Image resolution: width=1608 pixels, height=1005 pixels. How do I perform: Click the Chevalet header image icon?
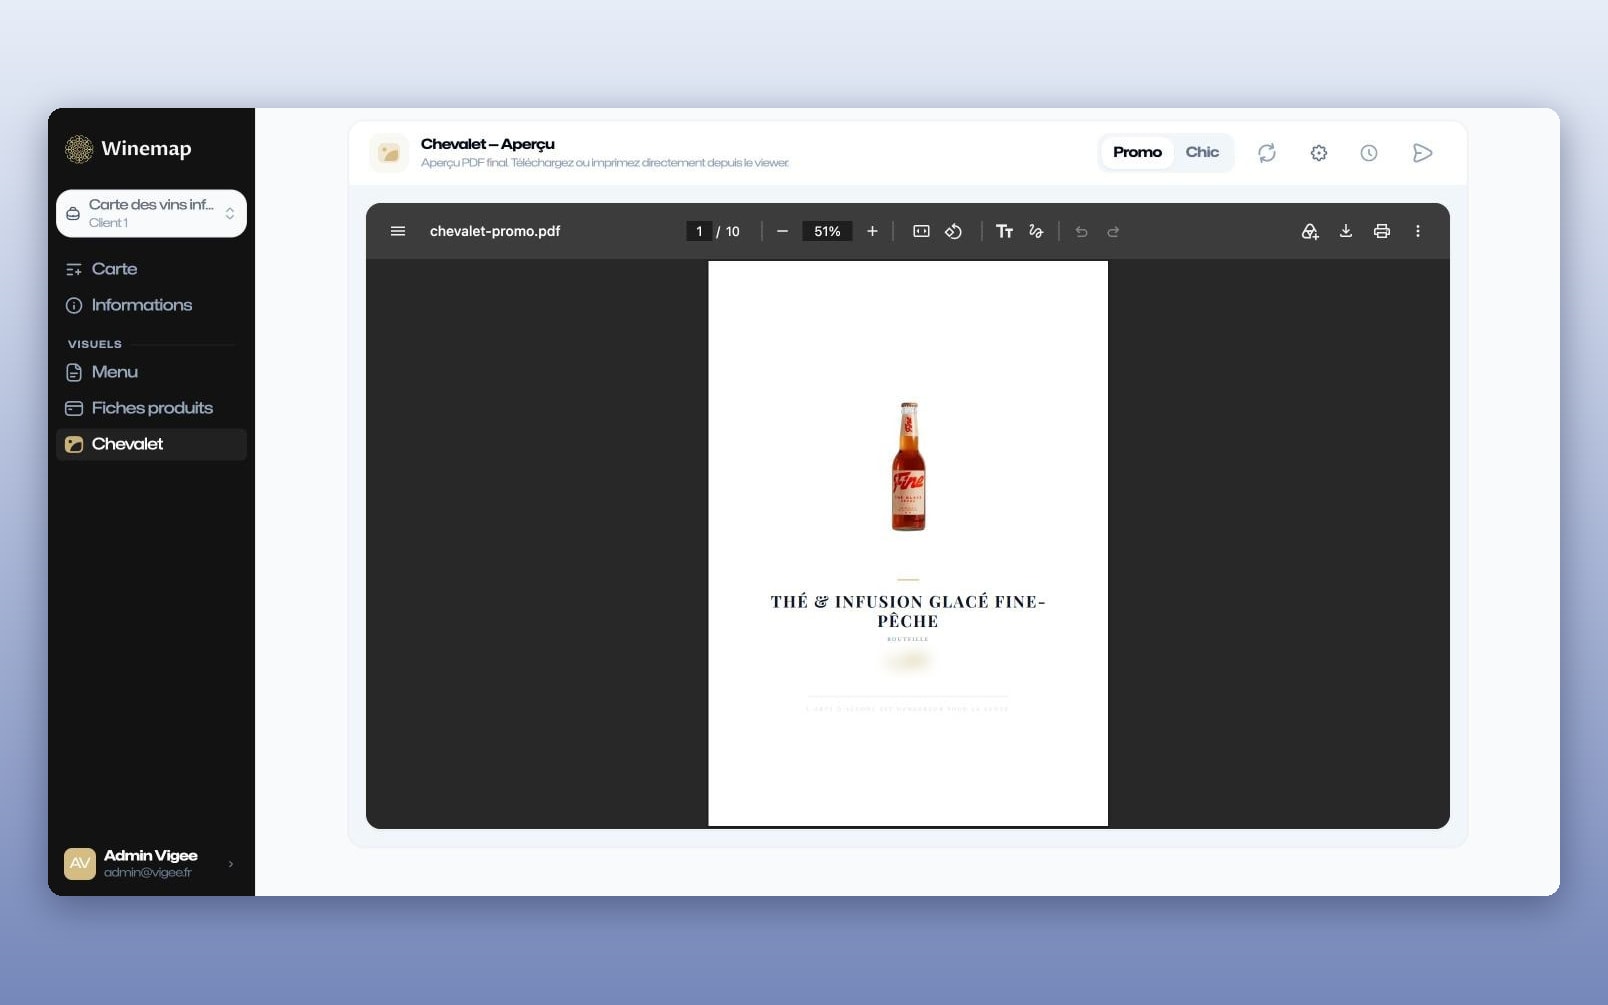pos(389,153)
